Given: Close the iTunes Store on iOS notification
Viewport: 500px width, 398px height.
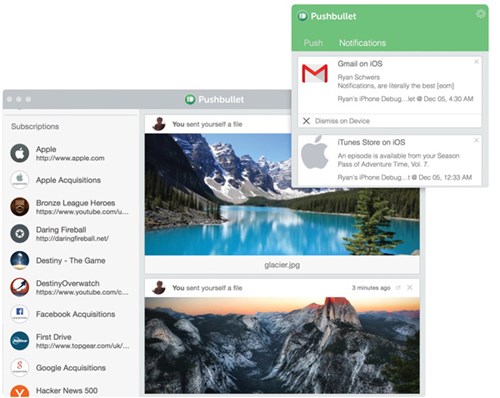Looking at the screenshot, I should click(476, 140).
